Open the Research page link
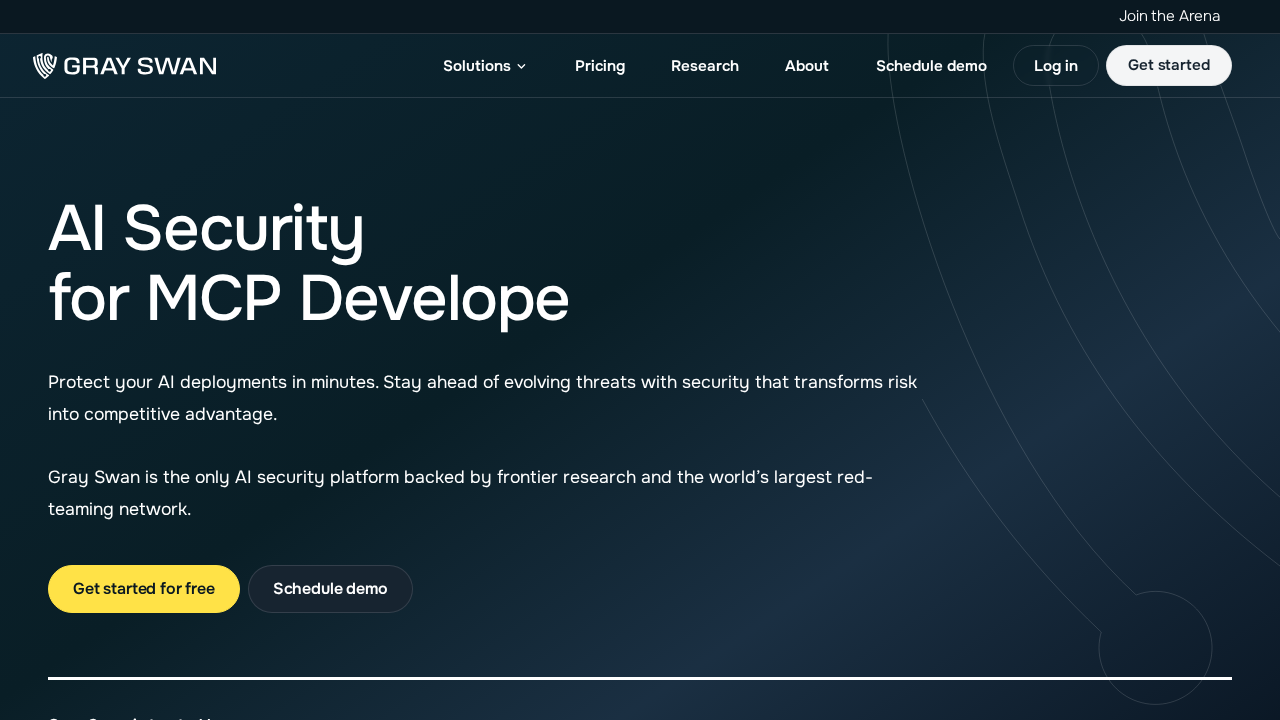1280x720 pixels. coord(705,66)
